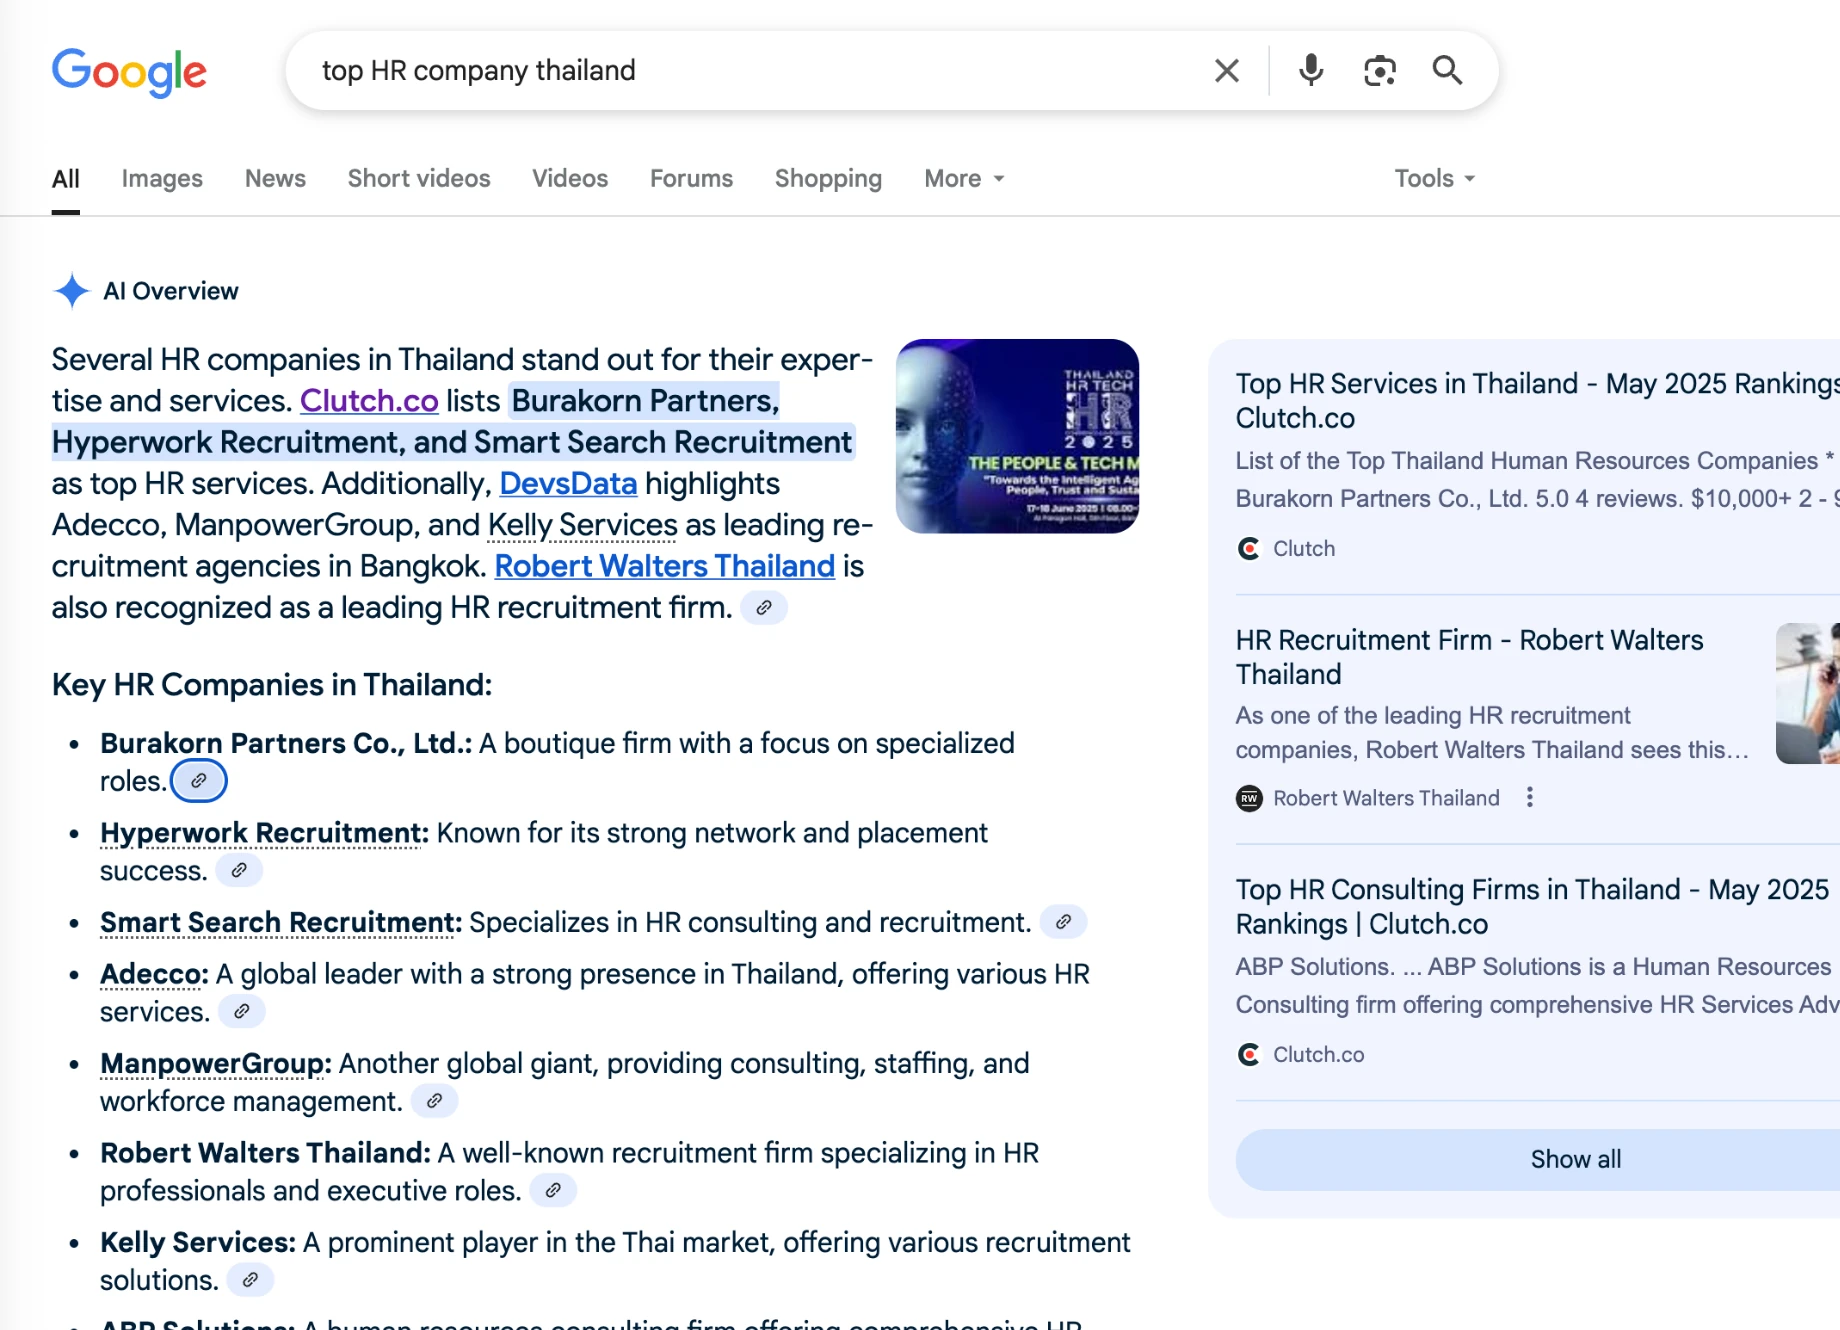1840x1330 pixels.
Task: Click the Kelly Services dotted link in paragraph
Action: [583, 525]
